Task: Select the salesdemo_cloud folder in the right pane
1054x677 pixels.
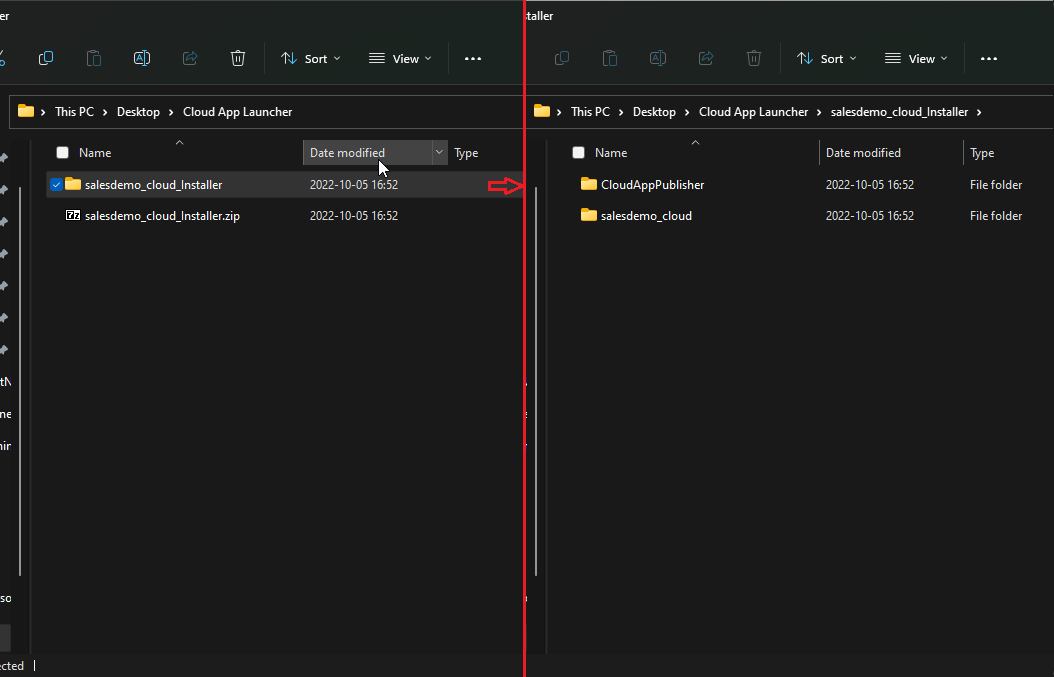Action: point(648,215)
